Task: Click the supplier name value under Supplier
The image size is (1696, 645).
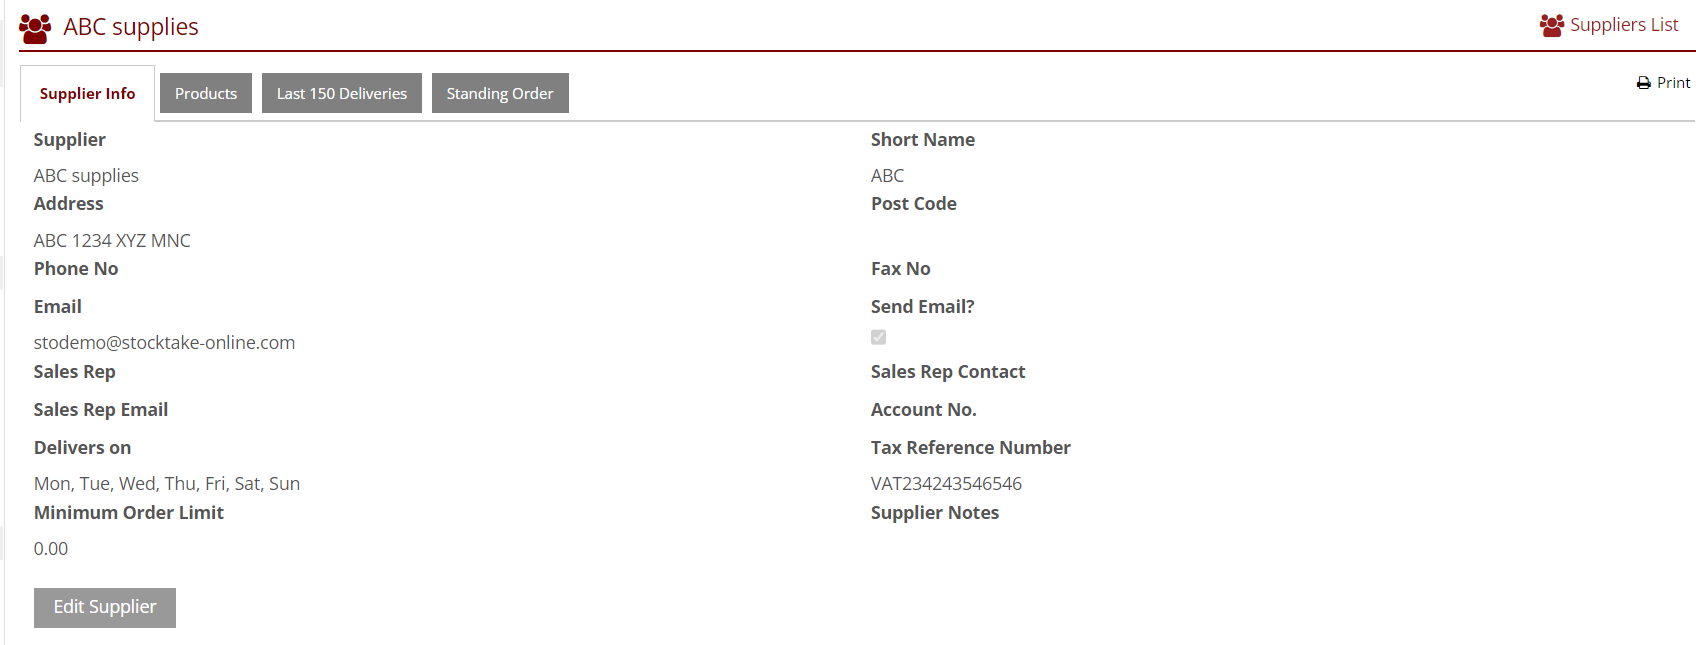Action: pyautogui.click(x=86, y=176)
